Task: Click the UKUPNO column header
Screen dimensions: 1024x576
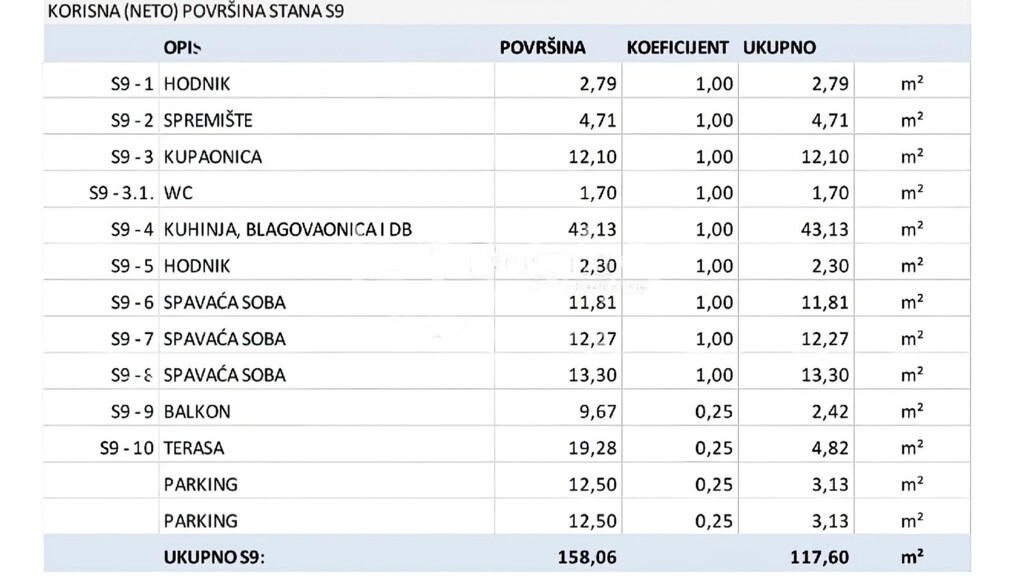Action: point(779,48)
